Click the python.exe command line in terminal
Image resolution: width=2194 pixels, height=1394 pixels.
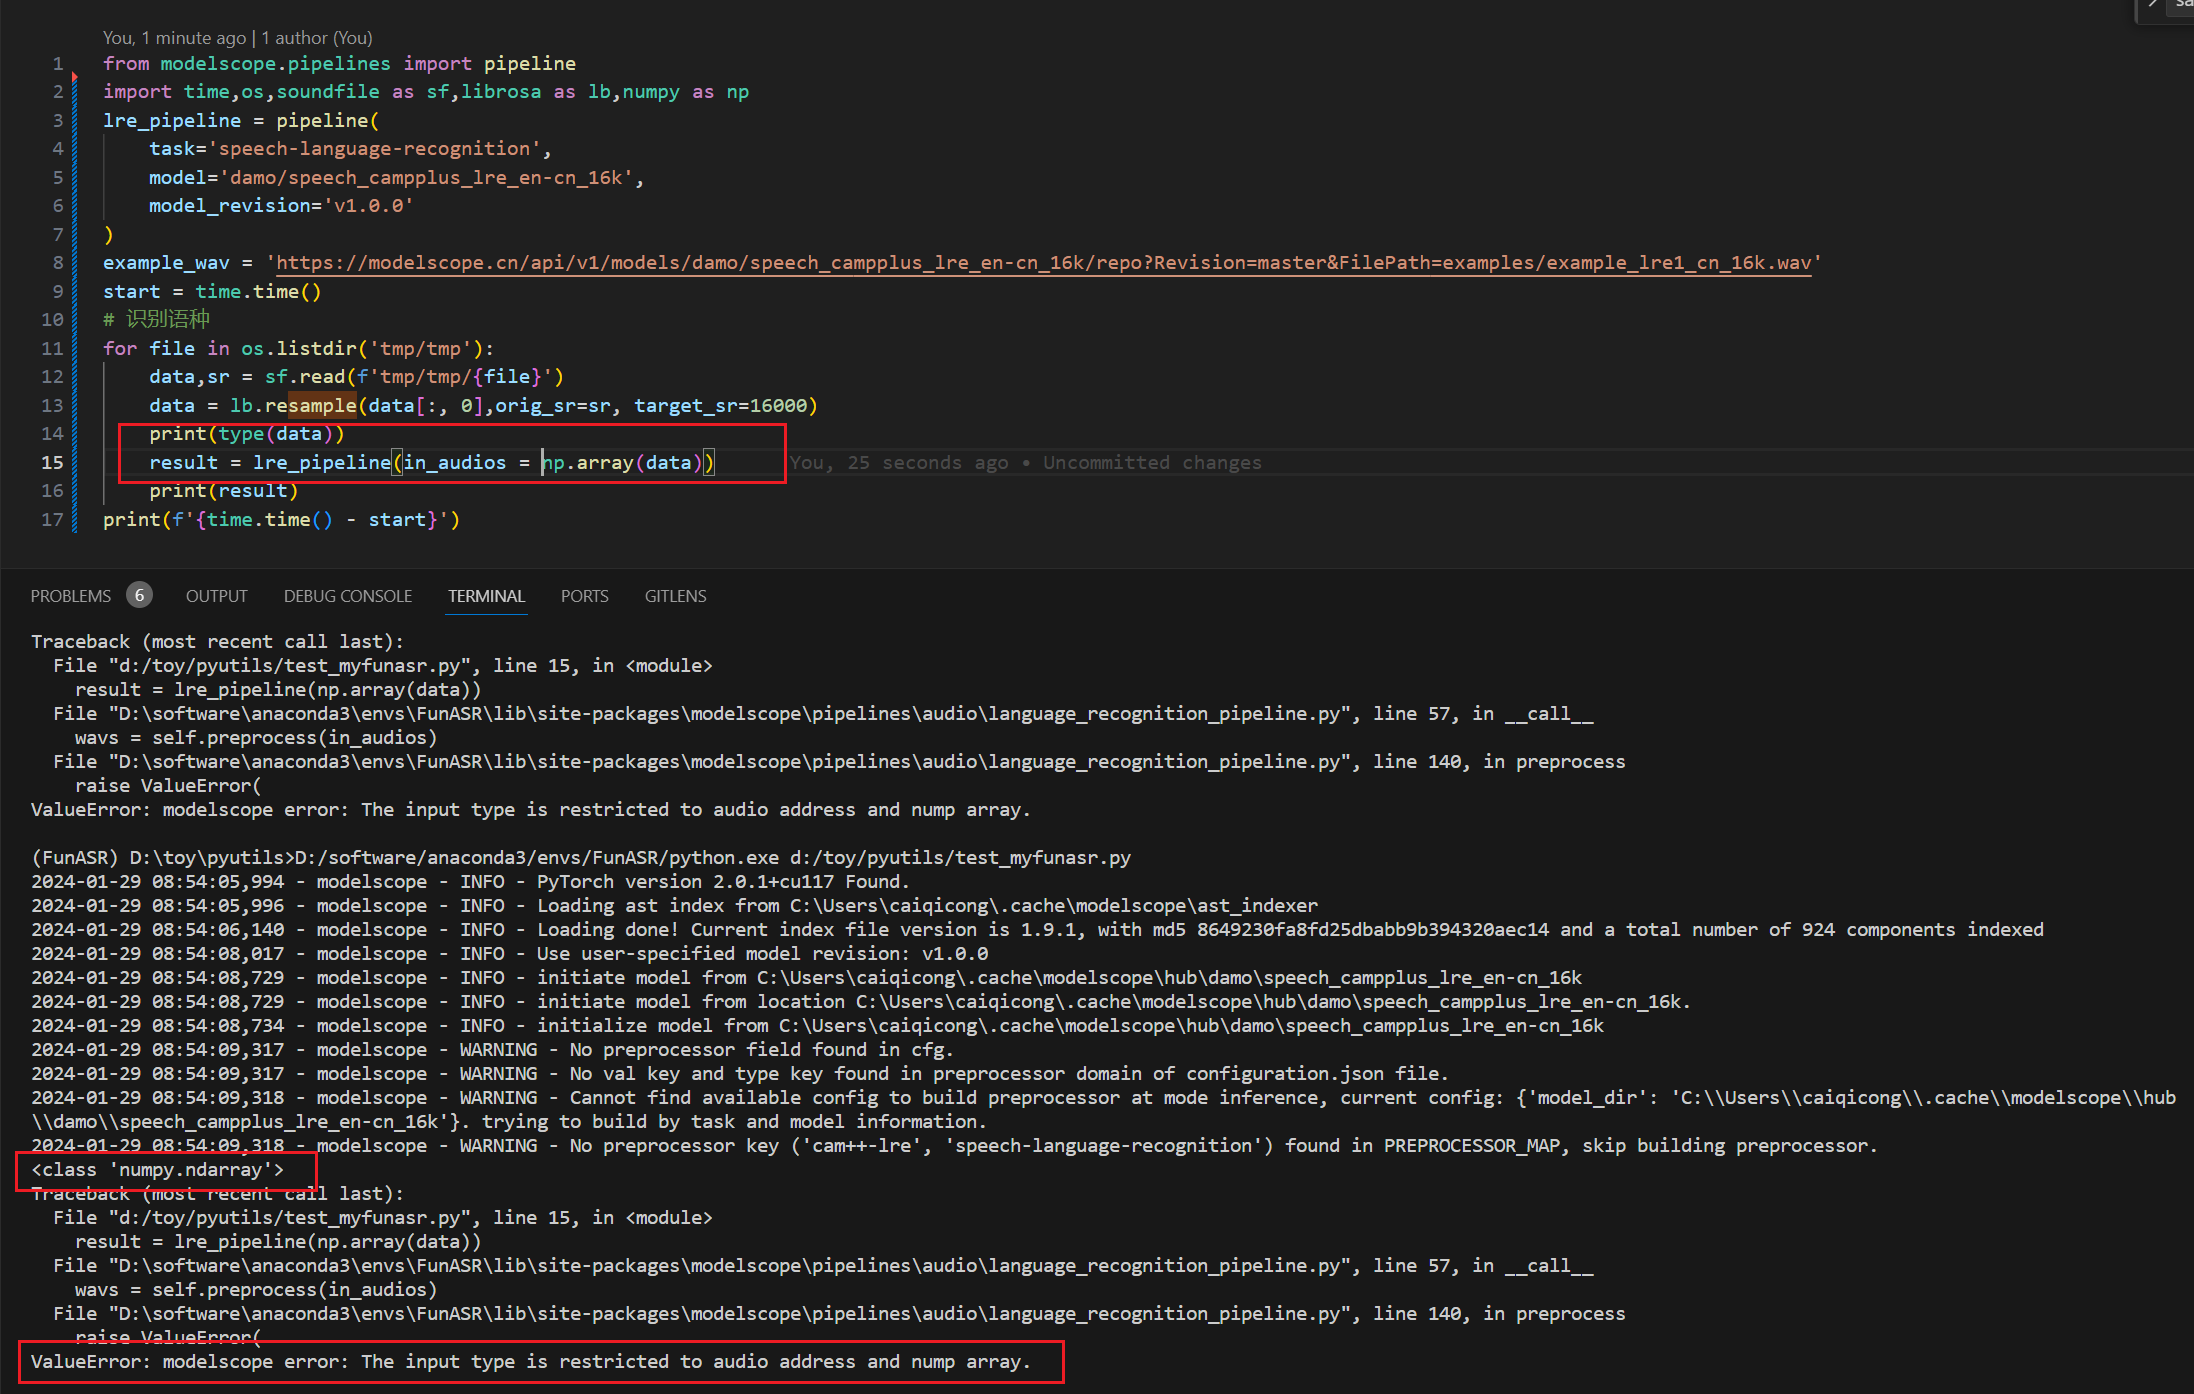[x=581, y=858]
